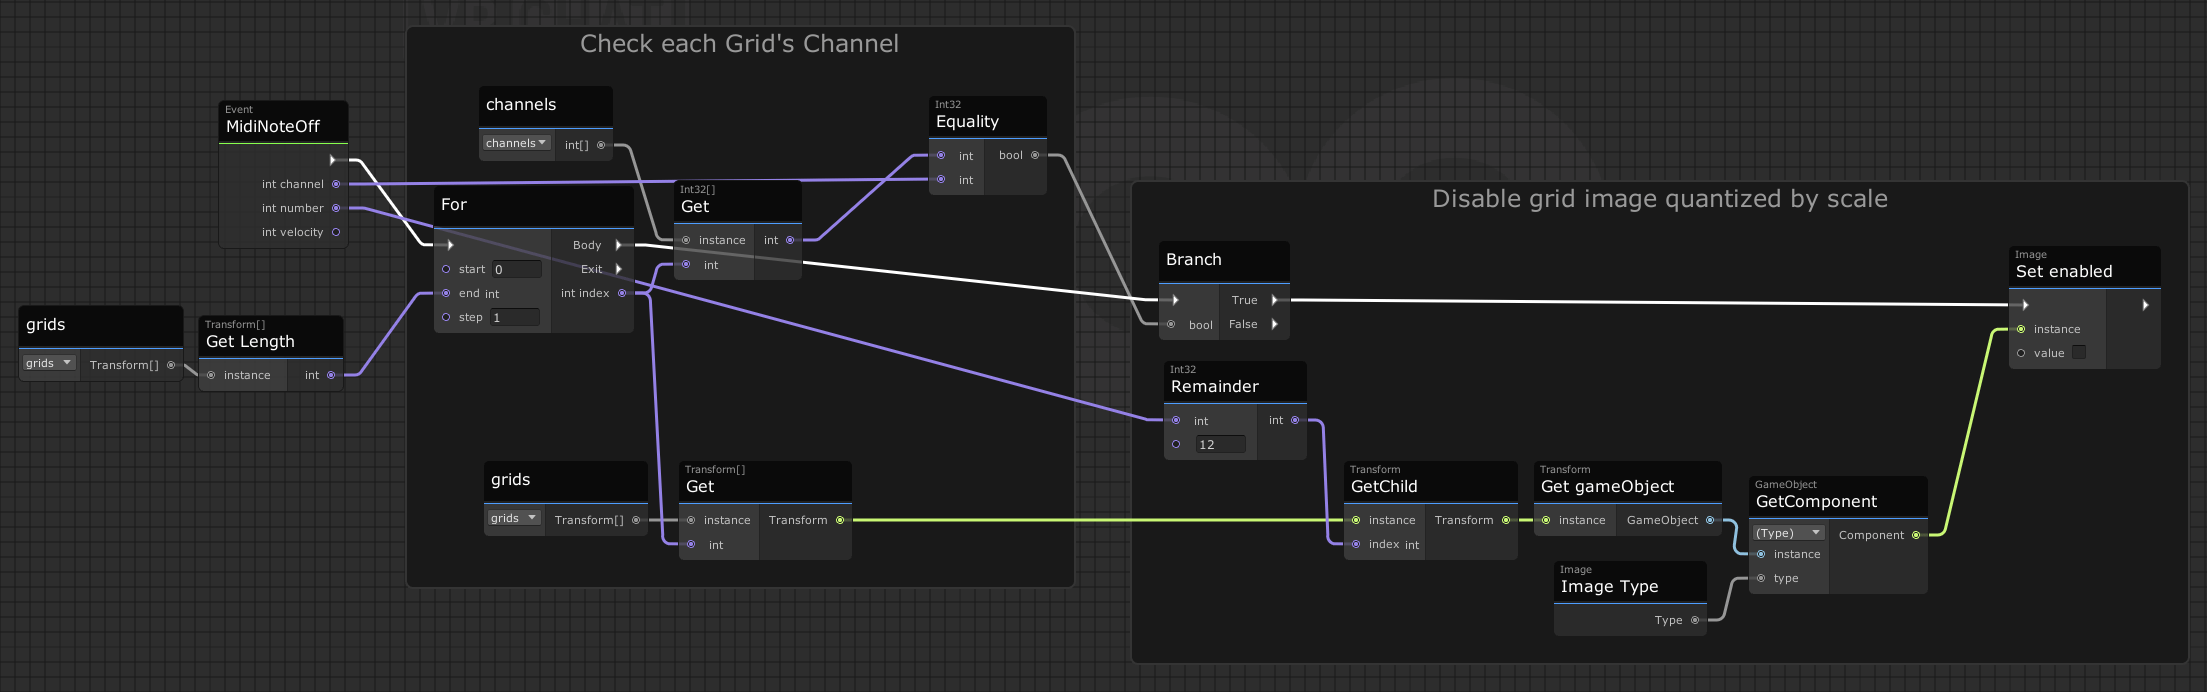Select the "Disable grid image quantized by scale" group title
This screenshot has height=692, width=2207.
coord(1659,199)
